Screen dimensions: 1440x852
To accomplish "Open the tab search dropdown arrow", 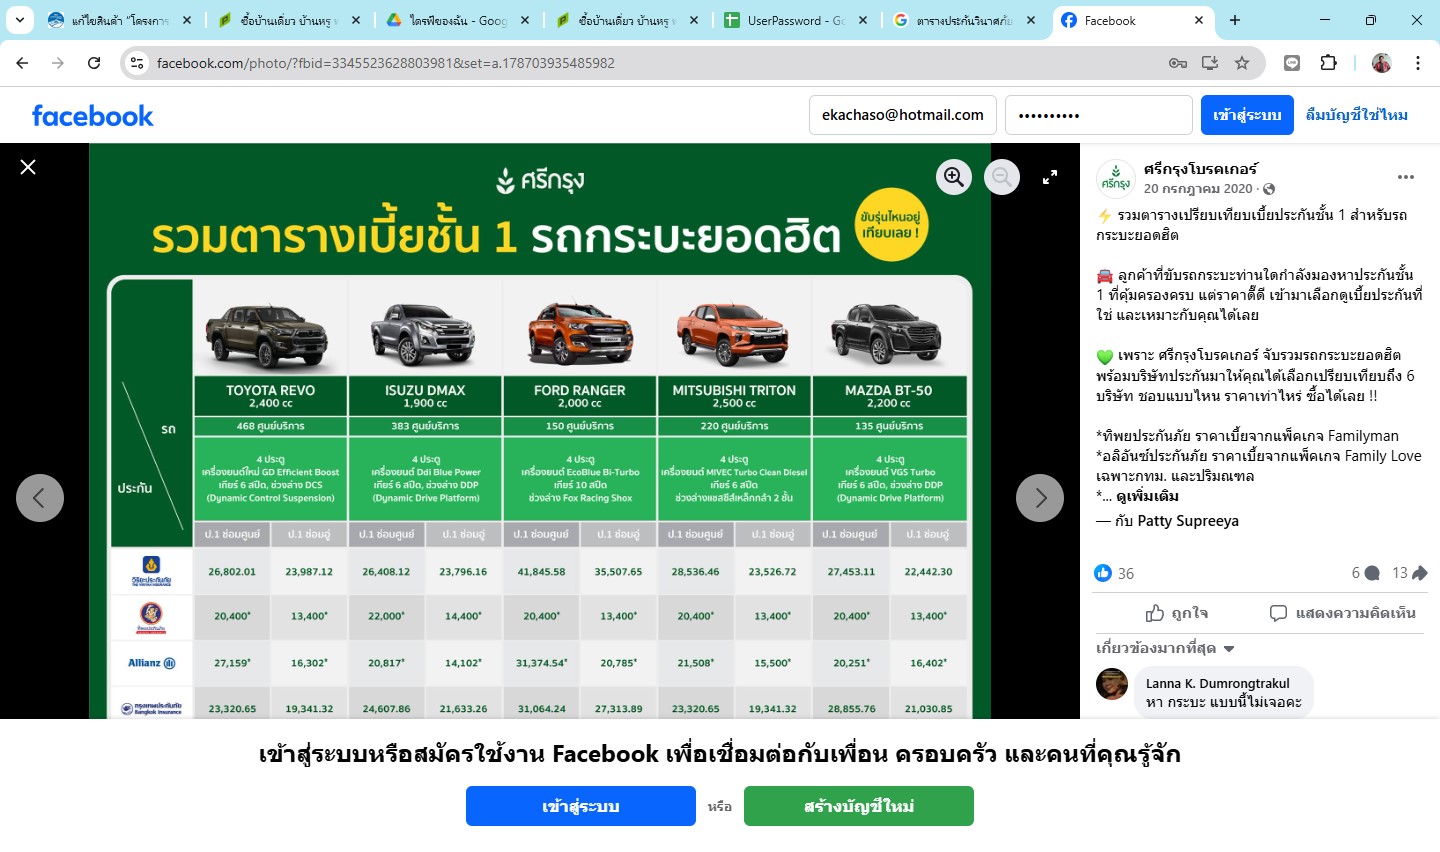I will coord(20,20).
